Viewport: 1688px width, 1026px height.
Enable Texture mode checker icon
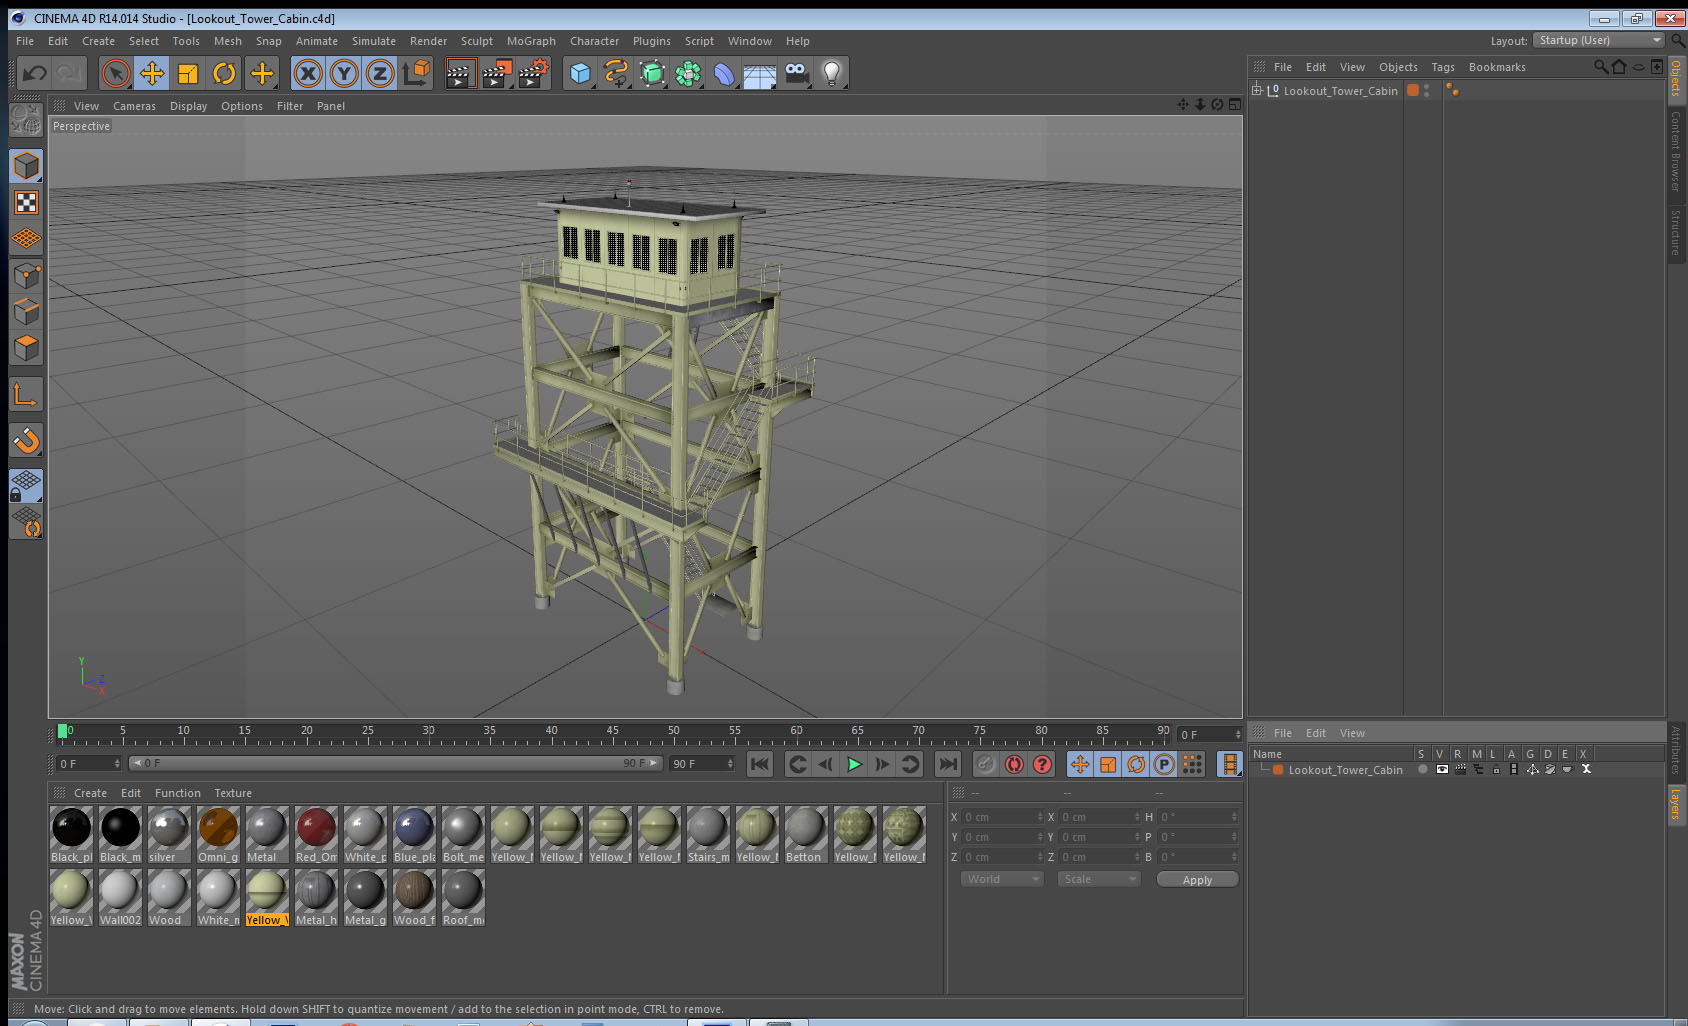click(26, 202)
